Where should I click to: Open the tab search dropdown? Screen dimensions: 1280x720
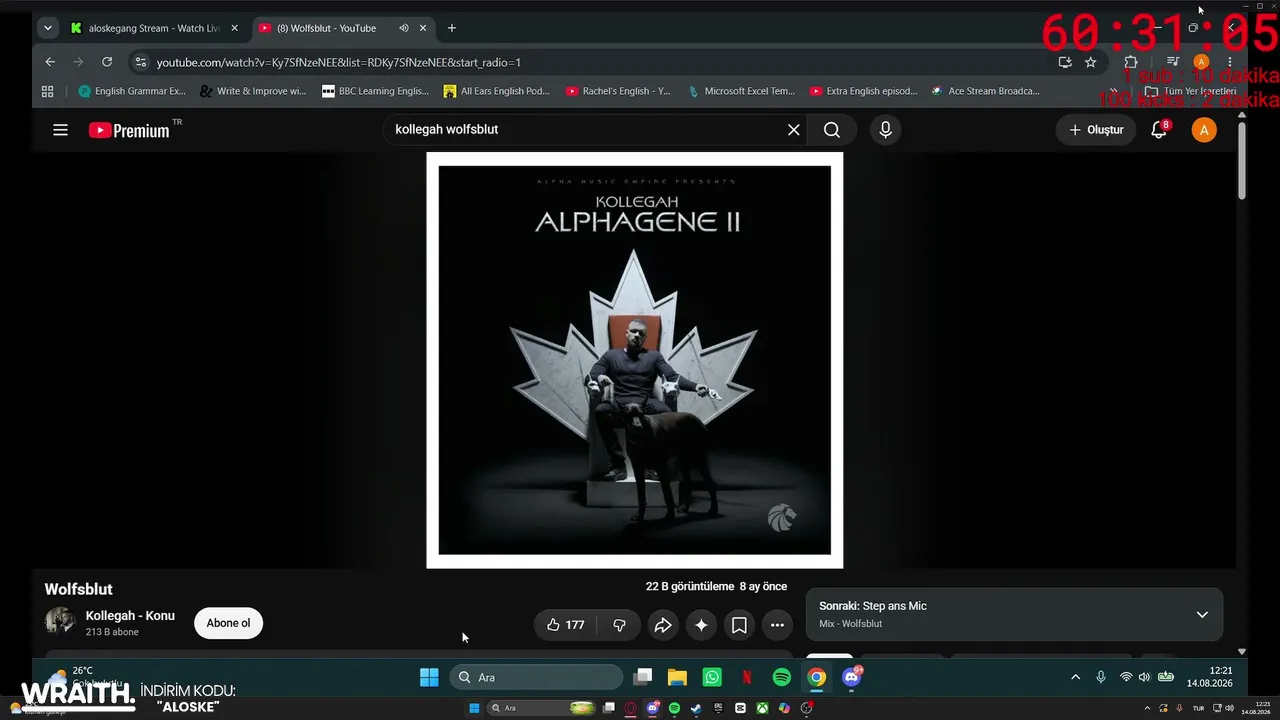pos(47,28)
